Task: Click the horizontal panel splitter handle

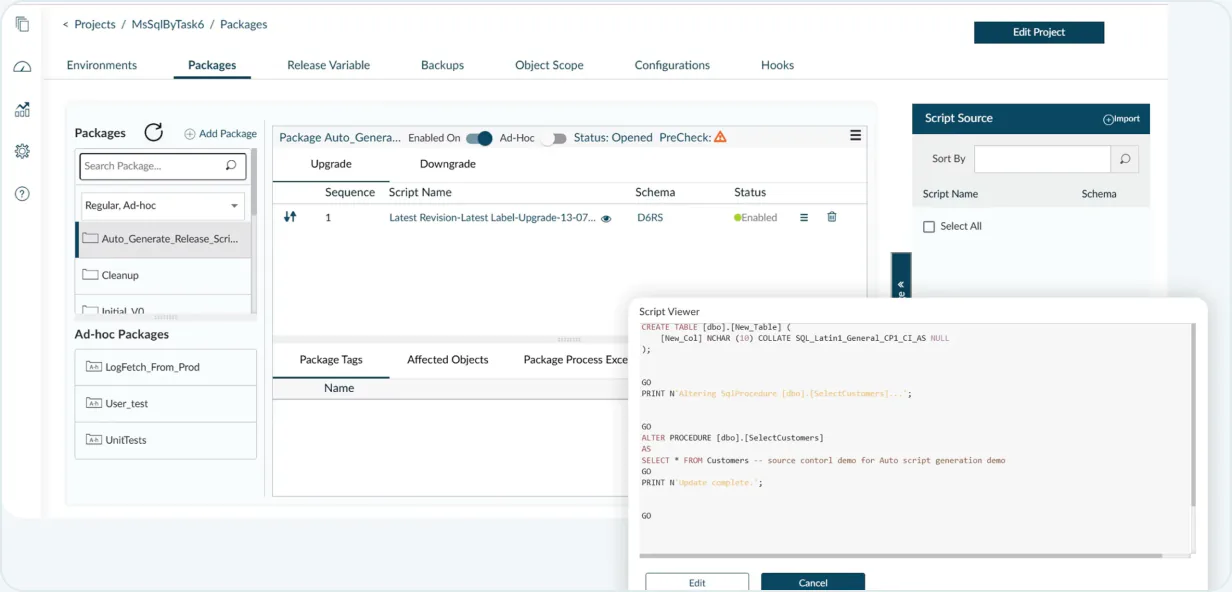Action: coord(569,340)
